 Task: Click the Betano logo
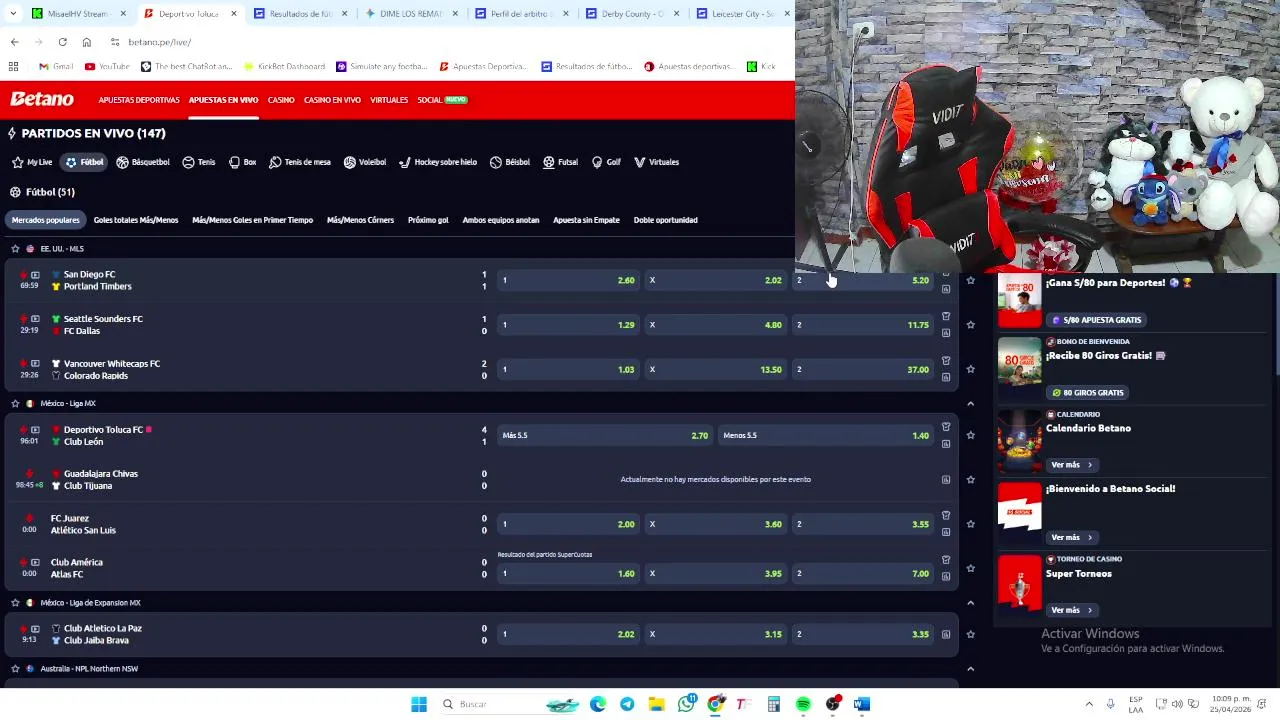click(42, 99)
